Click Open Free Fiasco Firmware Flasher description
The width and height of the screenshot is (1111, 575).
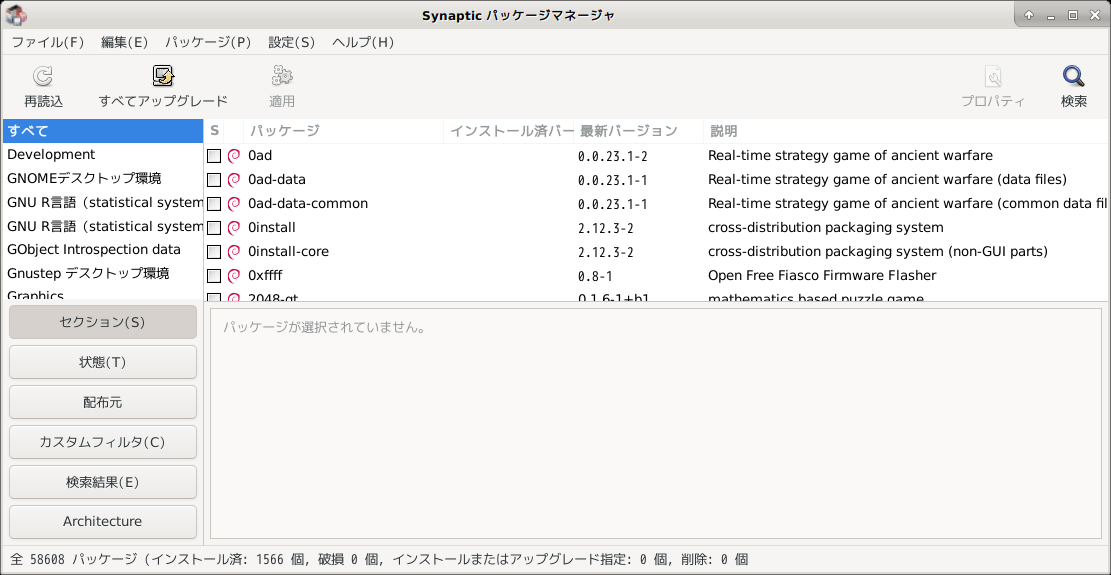coord(822,275)
